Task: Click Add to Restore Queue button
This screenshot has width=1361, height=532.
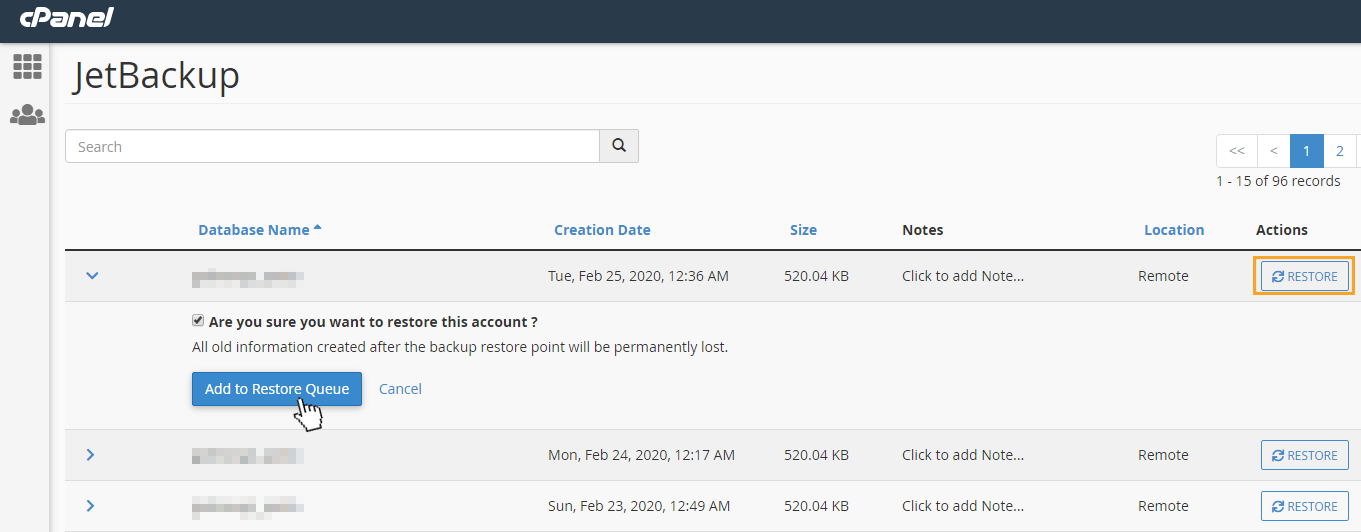Action: tap(277, 389)
